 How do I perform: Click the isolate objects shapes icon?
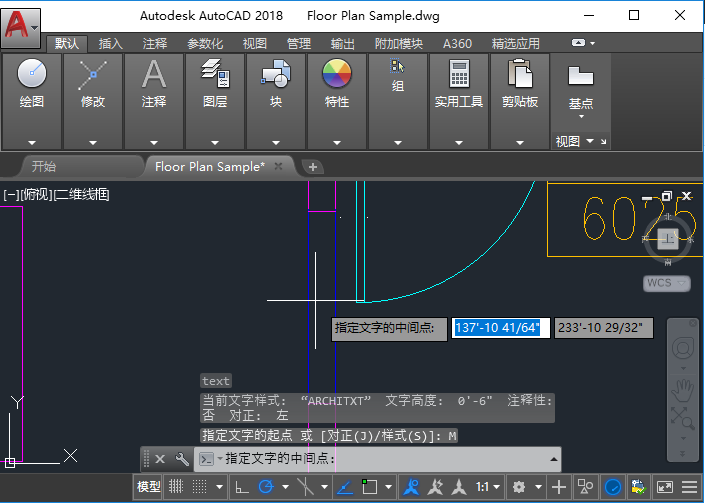pos(585,487)
